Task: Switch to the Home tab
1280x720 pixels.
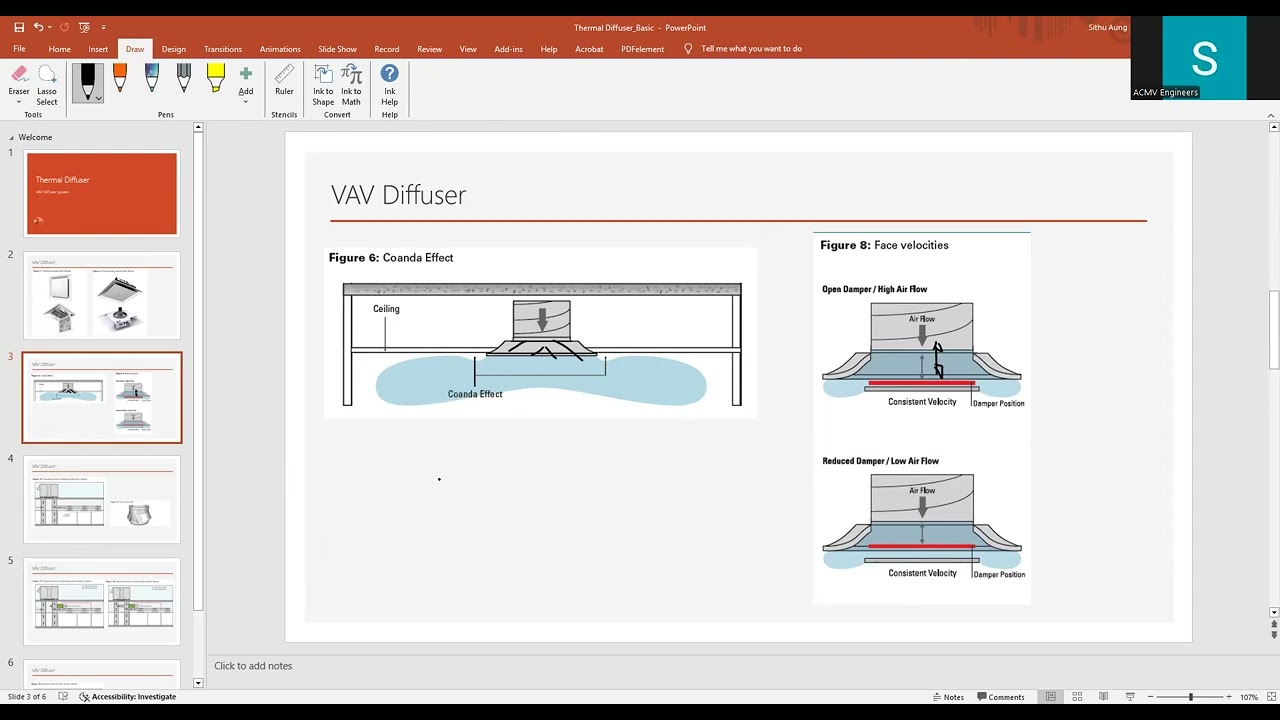Action: pos(60,49)
